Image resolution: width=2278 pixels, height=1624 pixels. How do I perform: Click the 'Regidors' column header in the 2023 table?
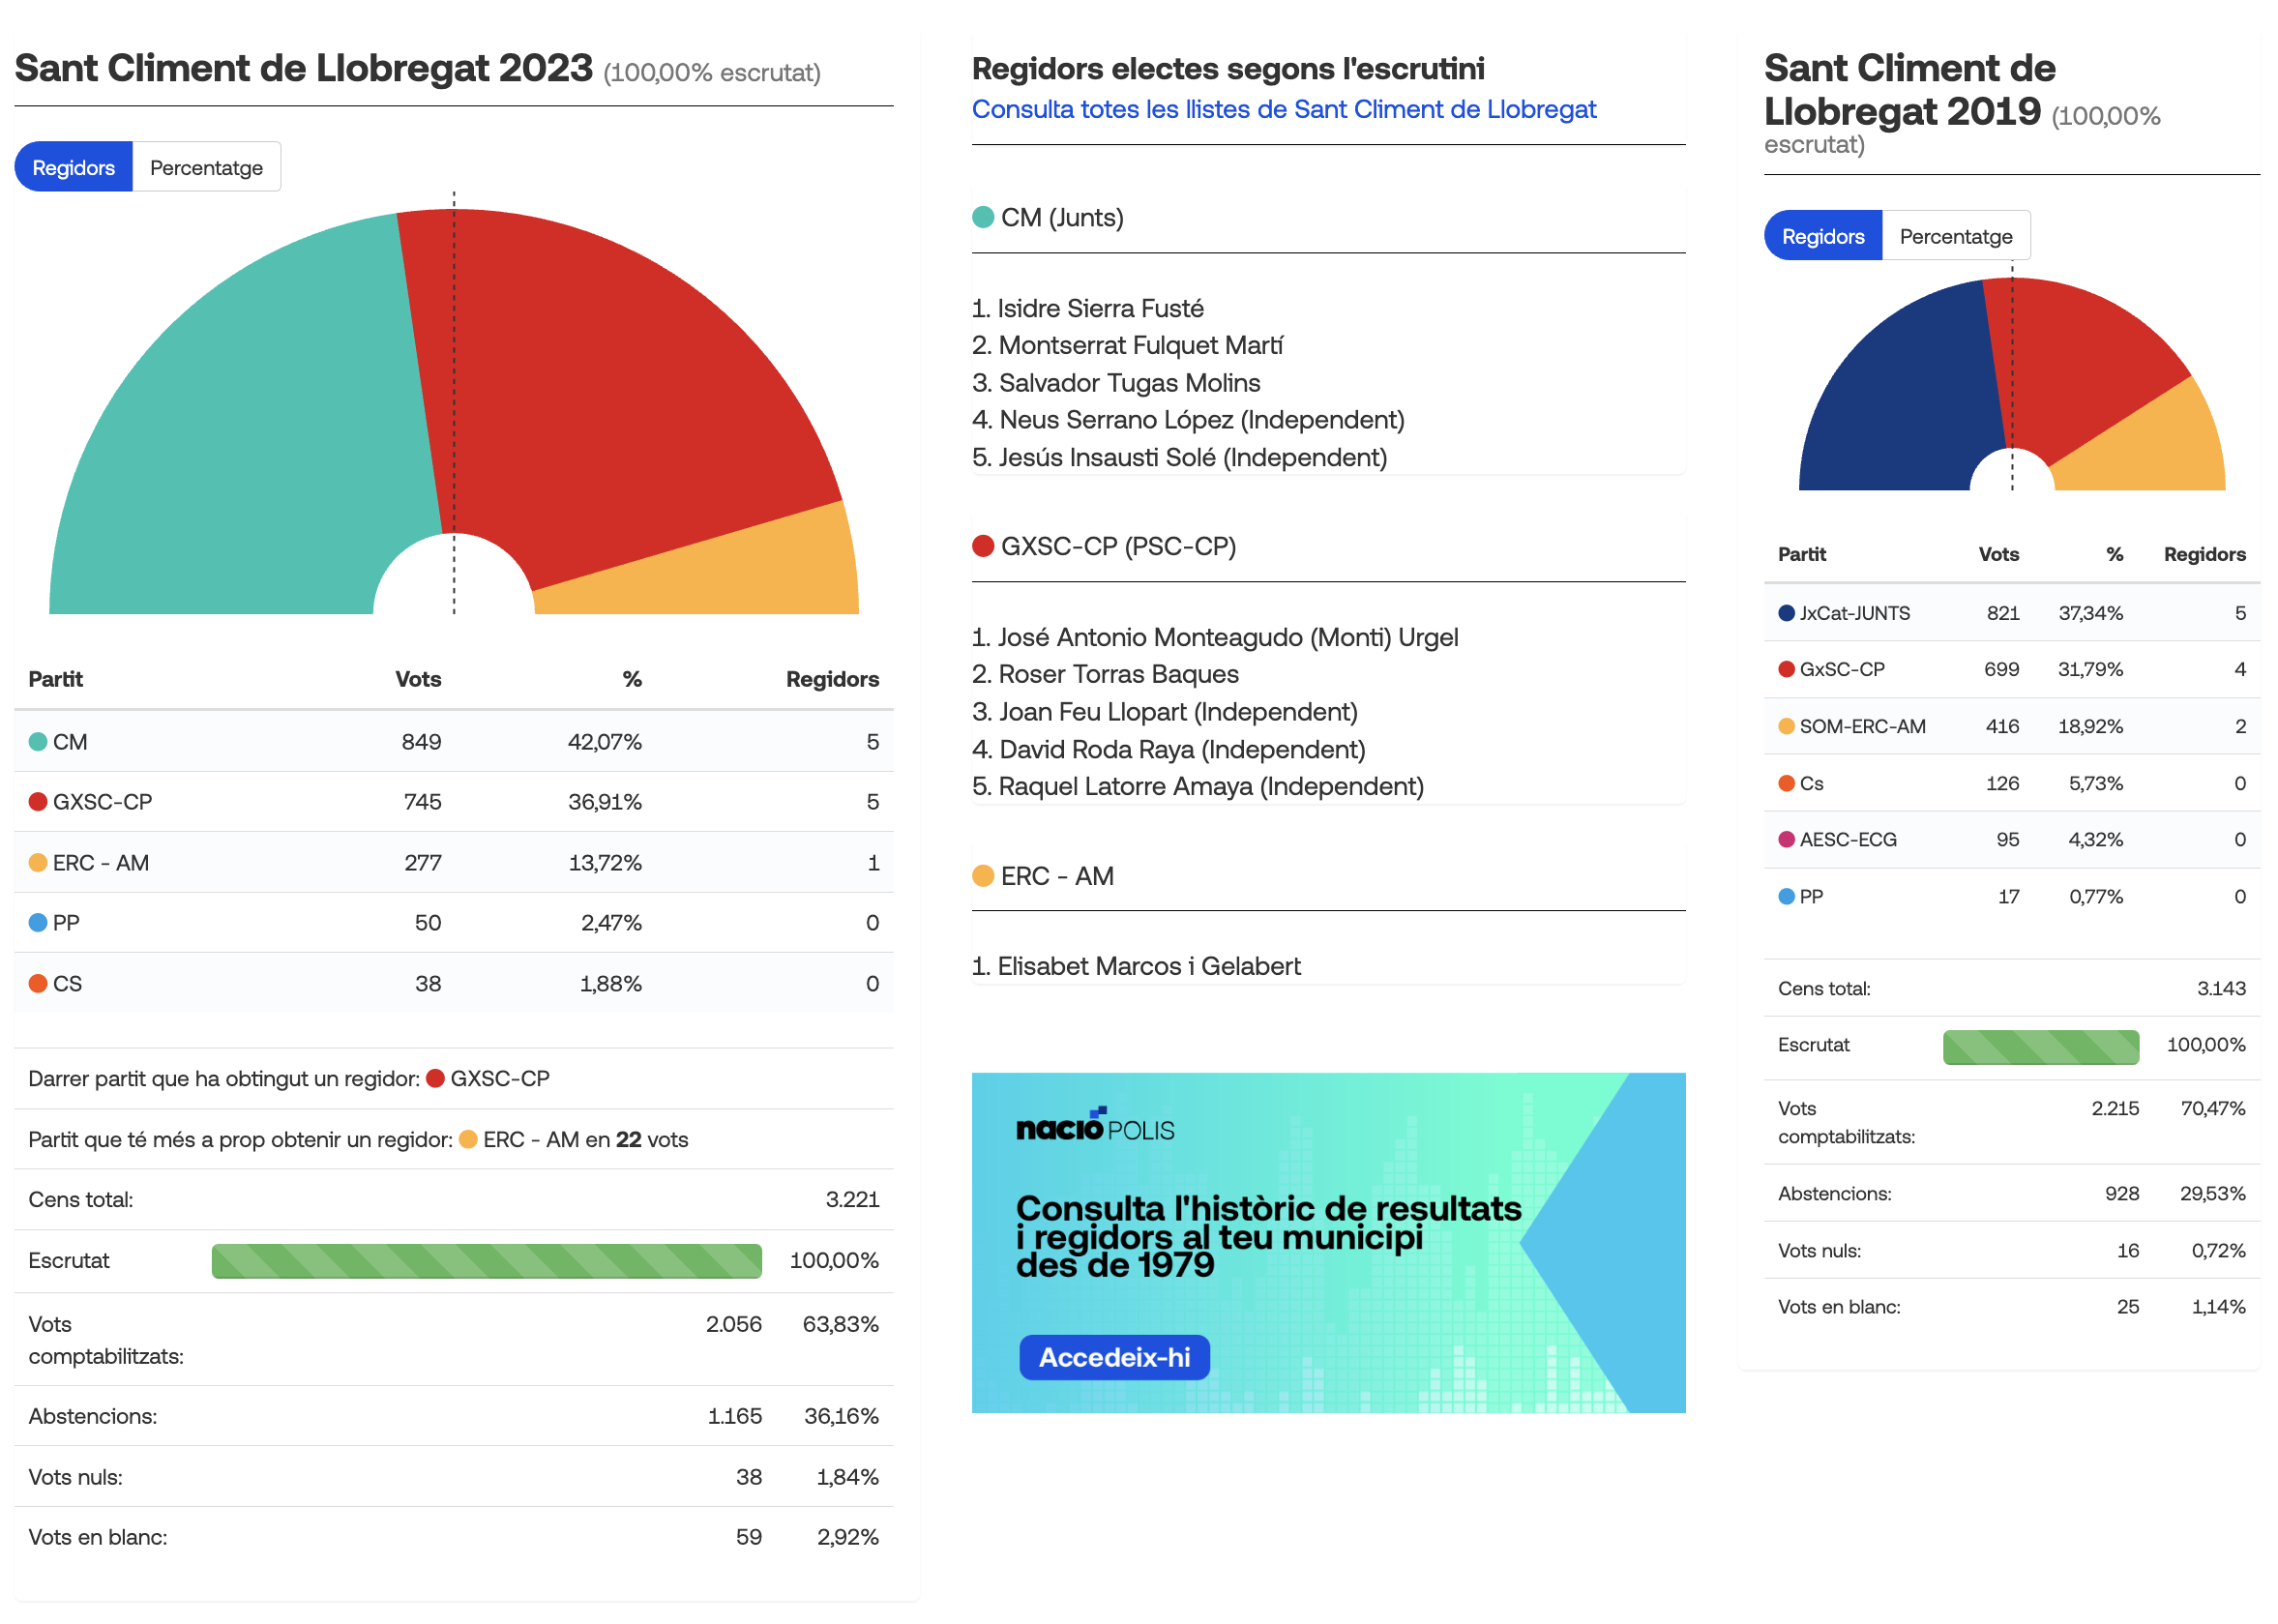pos(832,679)
